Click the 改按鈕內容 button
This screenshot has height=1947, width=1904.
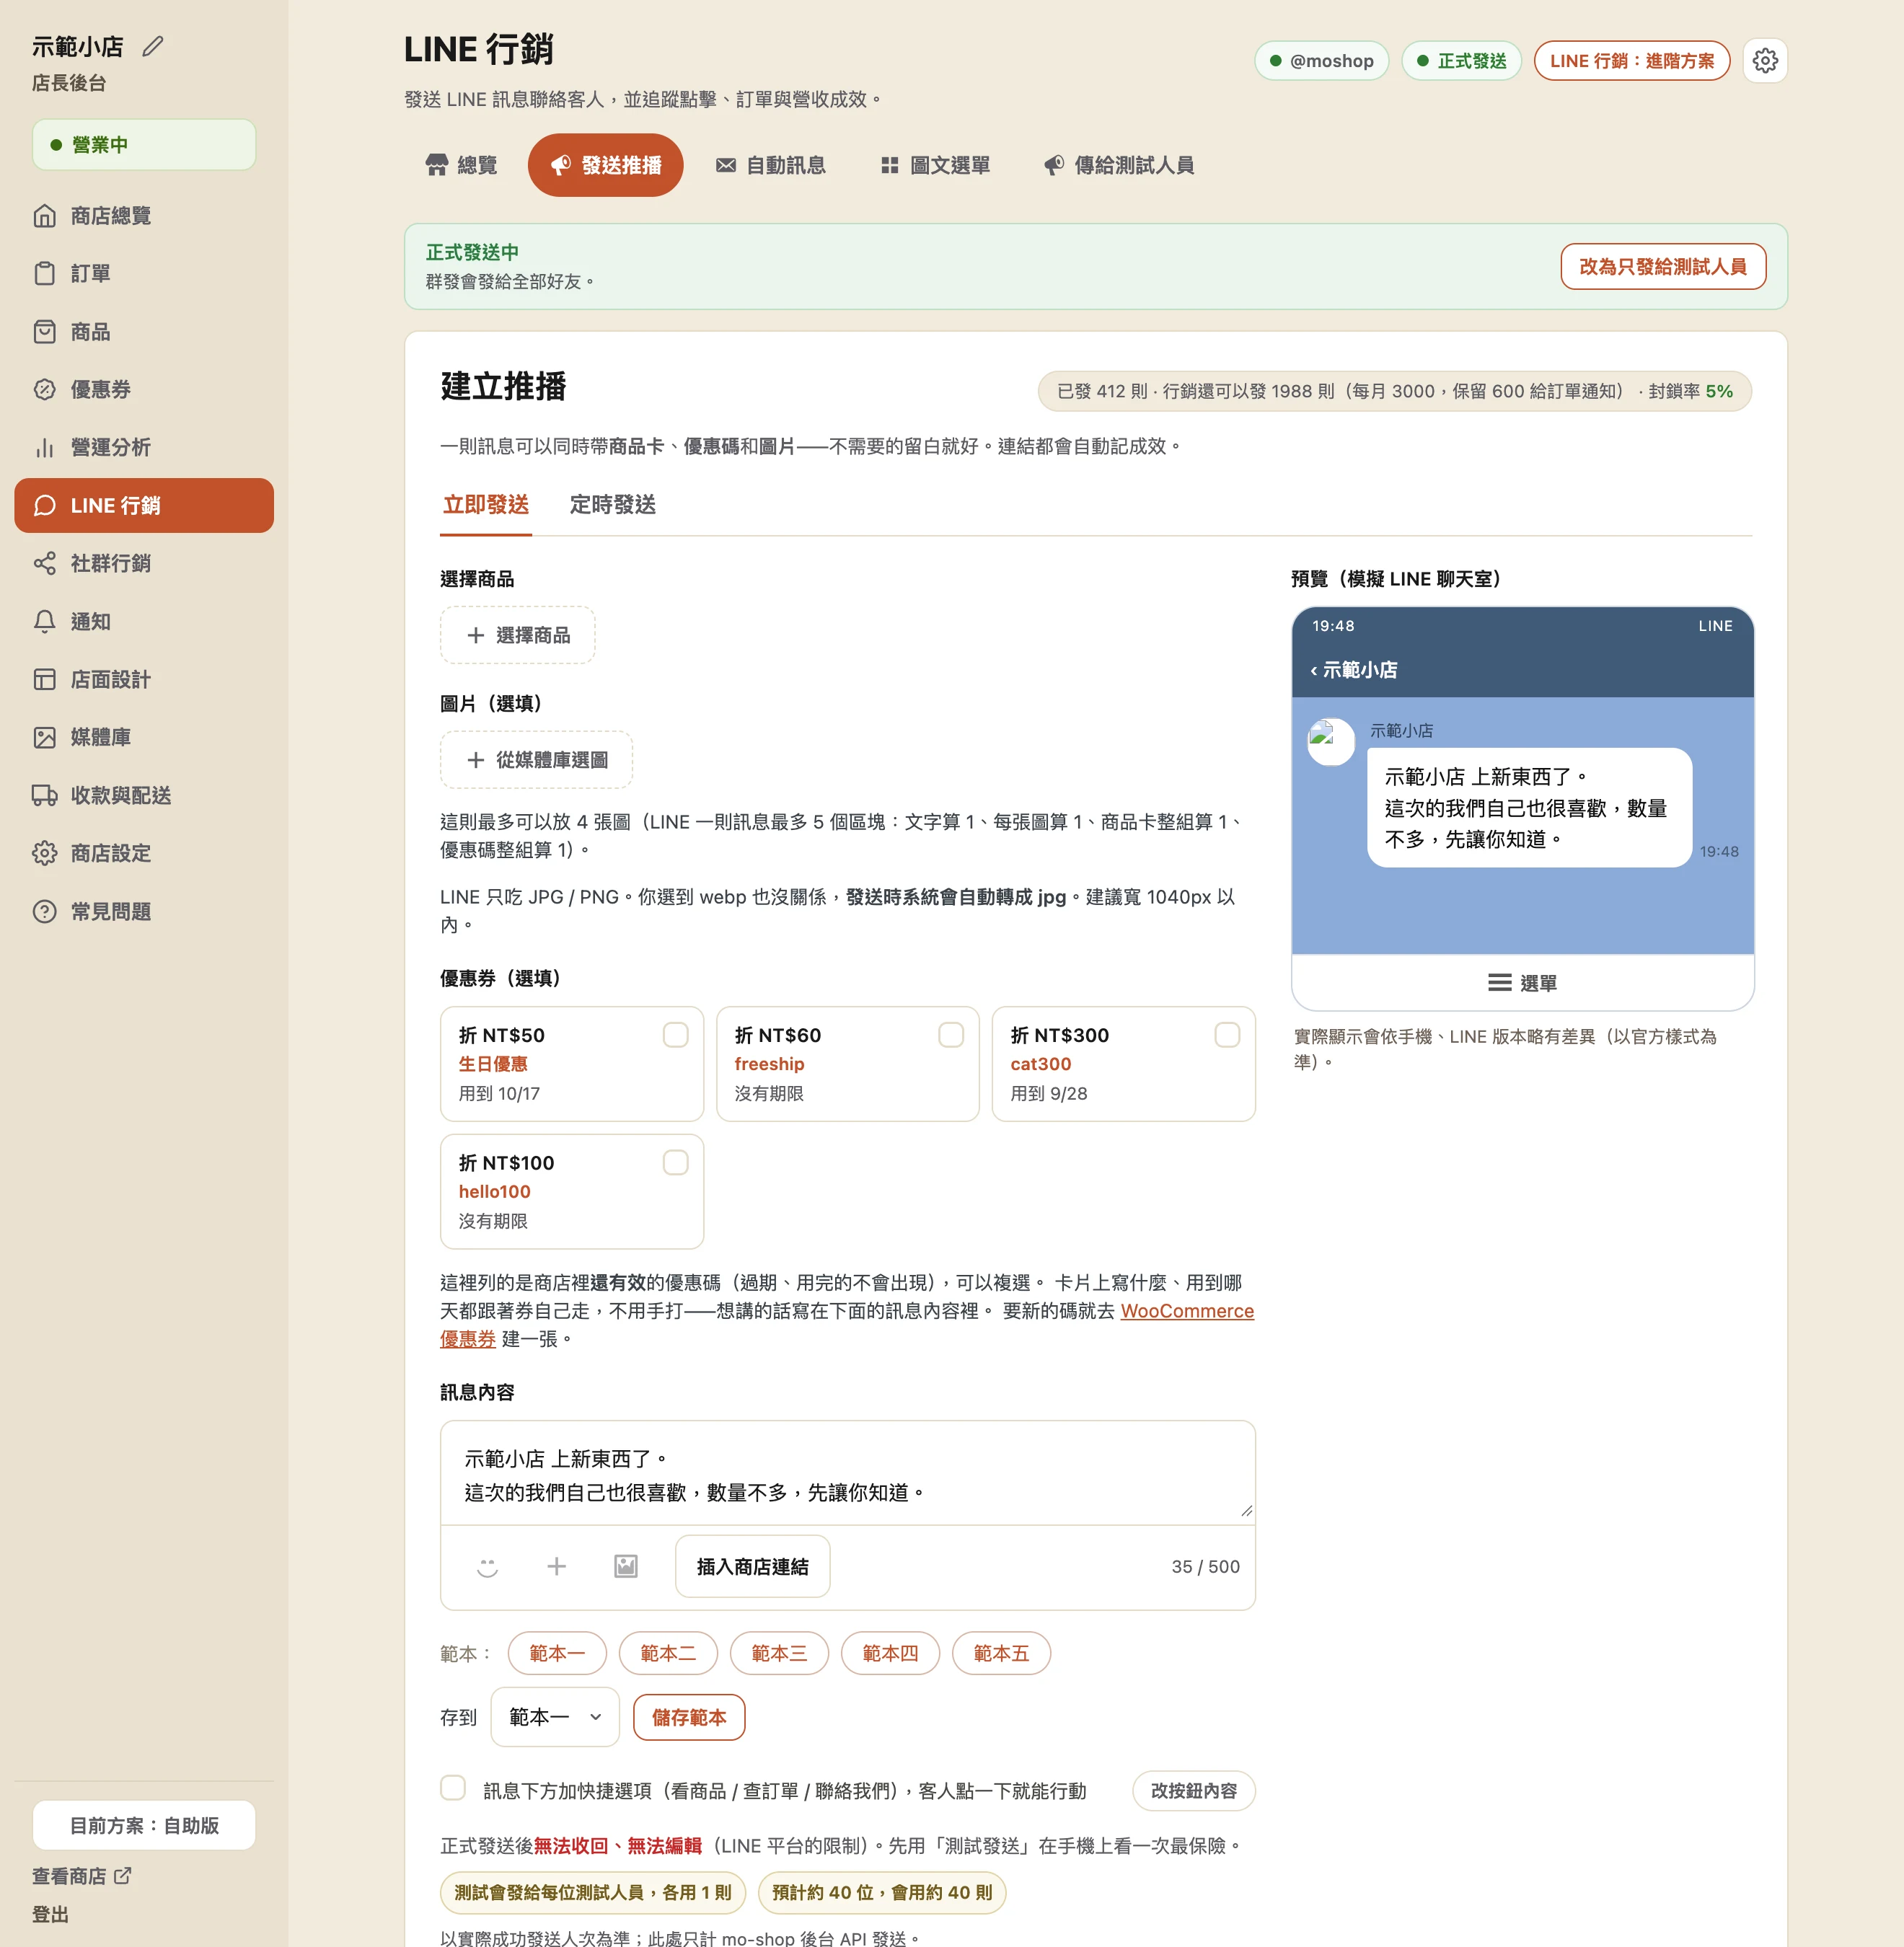click(1194, 1790)
